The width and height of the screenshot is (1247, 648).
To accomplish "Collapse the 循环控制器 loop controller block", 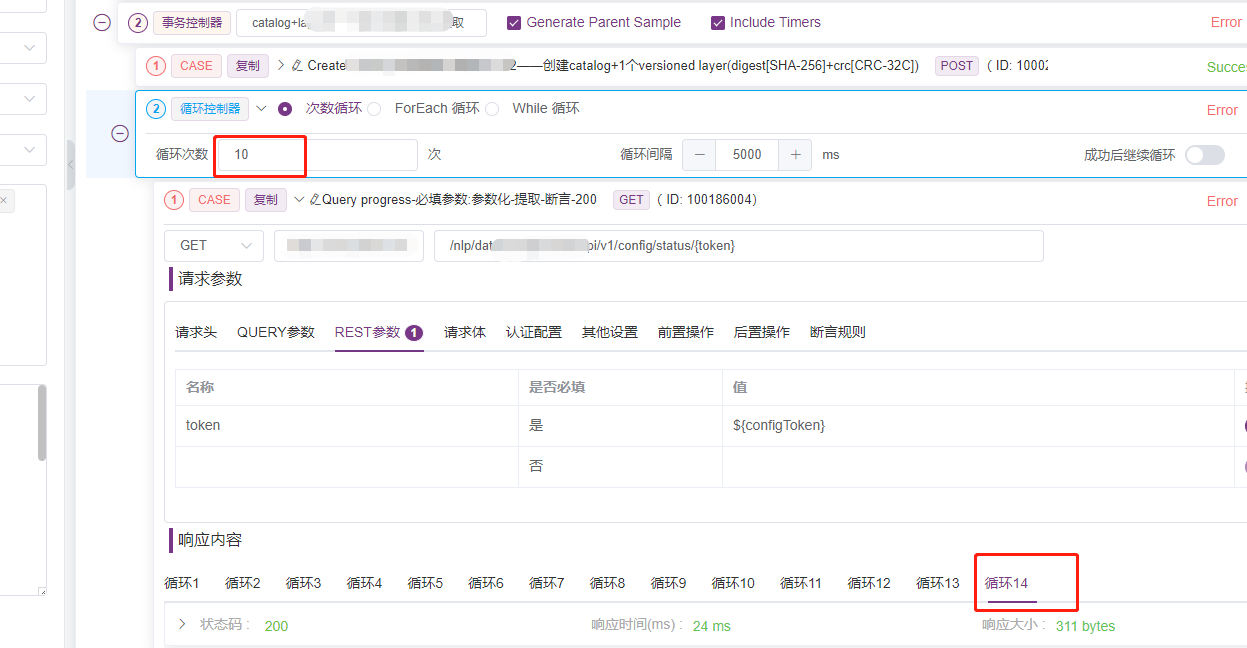I will click(120, 132).
